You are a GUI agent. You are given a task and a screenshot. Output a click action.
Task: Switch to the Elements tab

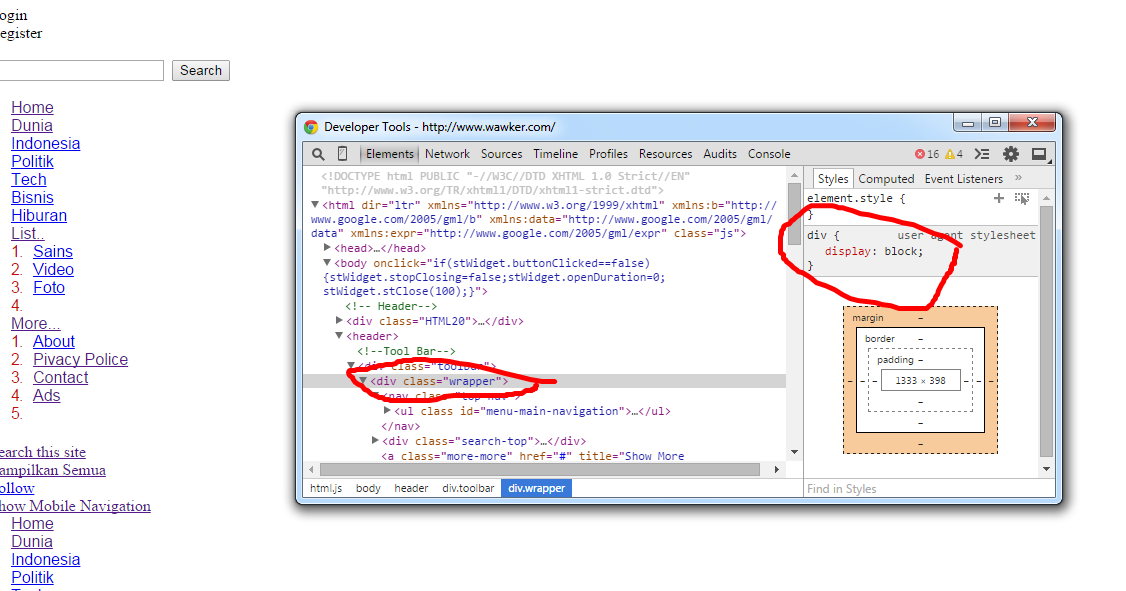(x=389, y=154)
